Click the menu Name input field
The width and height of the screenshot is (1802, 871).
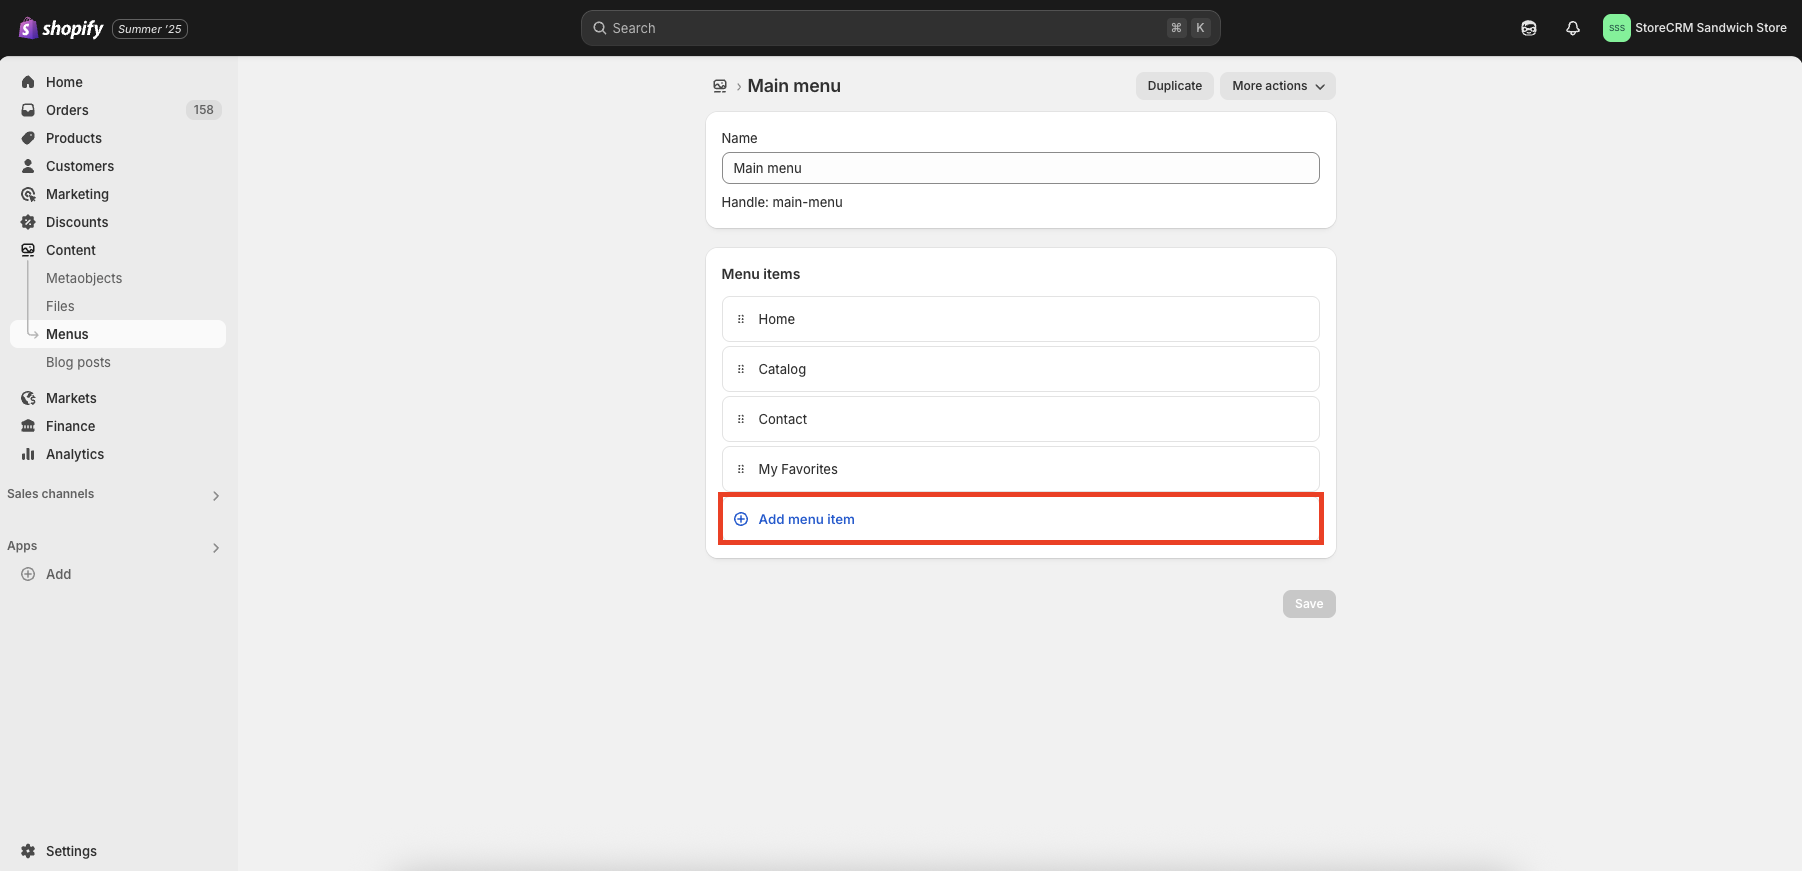[1020, 168]
